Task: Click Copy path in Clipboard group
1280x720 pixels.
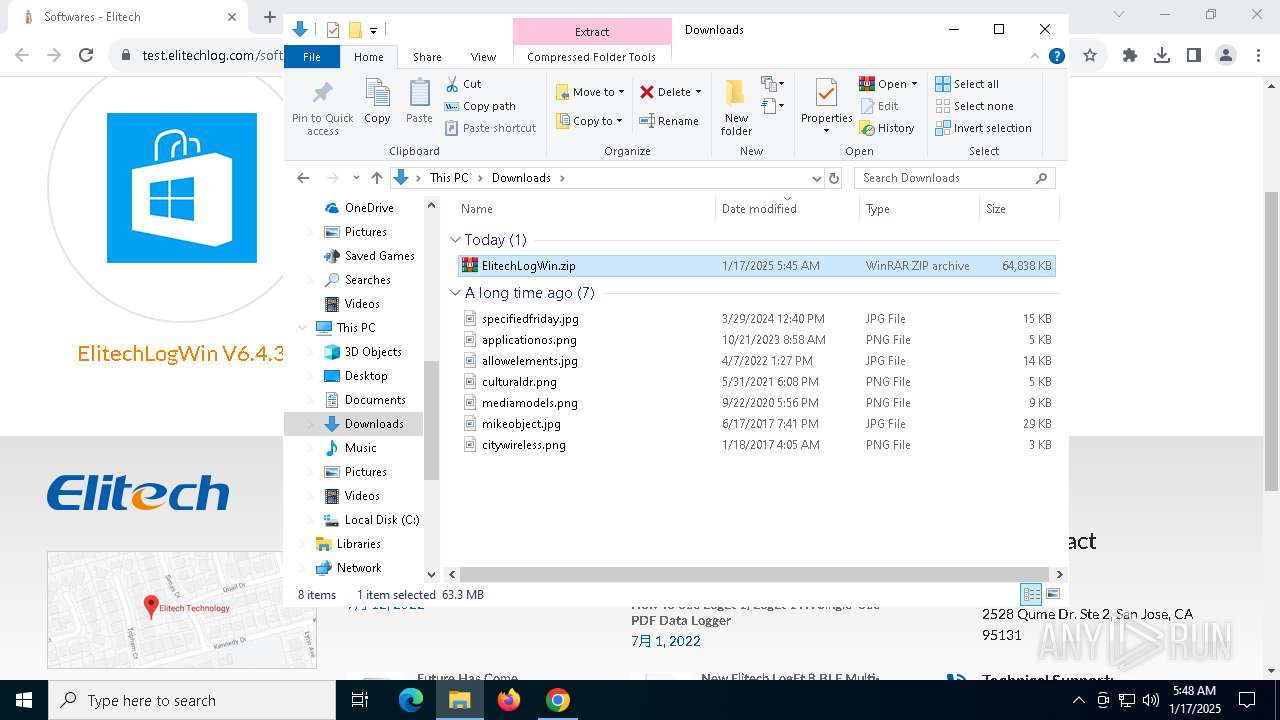Action: [480, 106]
